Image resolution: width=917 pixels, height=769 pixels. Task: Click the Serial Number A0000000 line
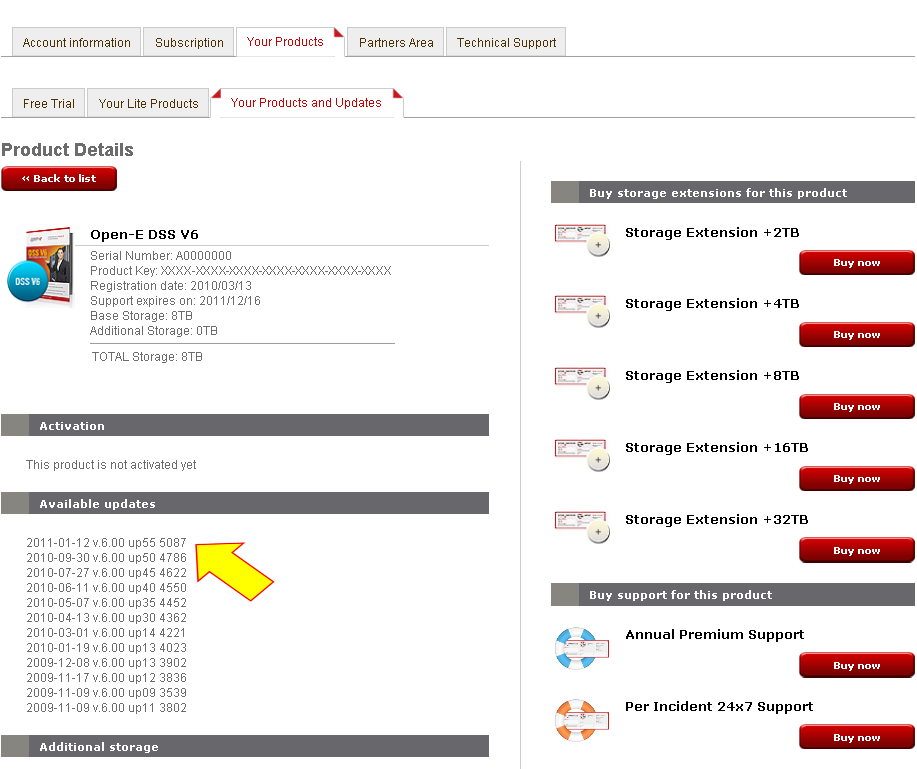coord(161,256)
